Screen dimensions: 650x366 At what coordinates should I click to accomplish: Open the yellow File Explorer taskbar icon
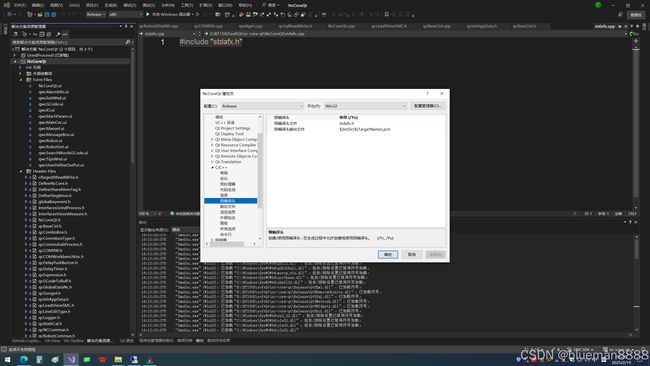(x=118, y=359)
